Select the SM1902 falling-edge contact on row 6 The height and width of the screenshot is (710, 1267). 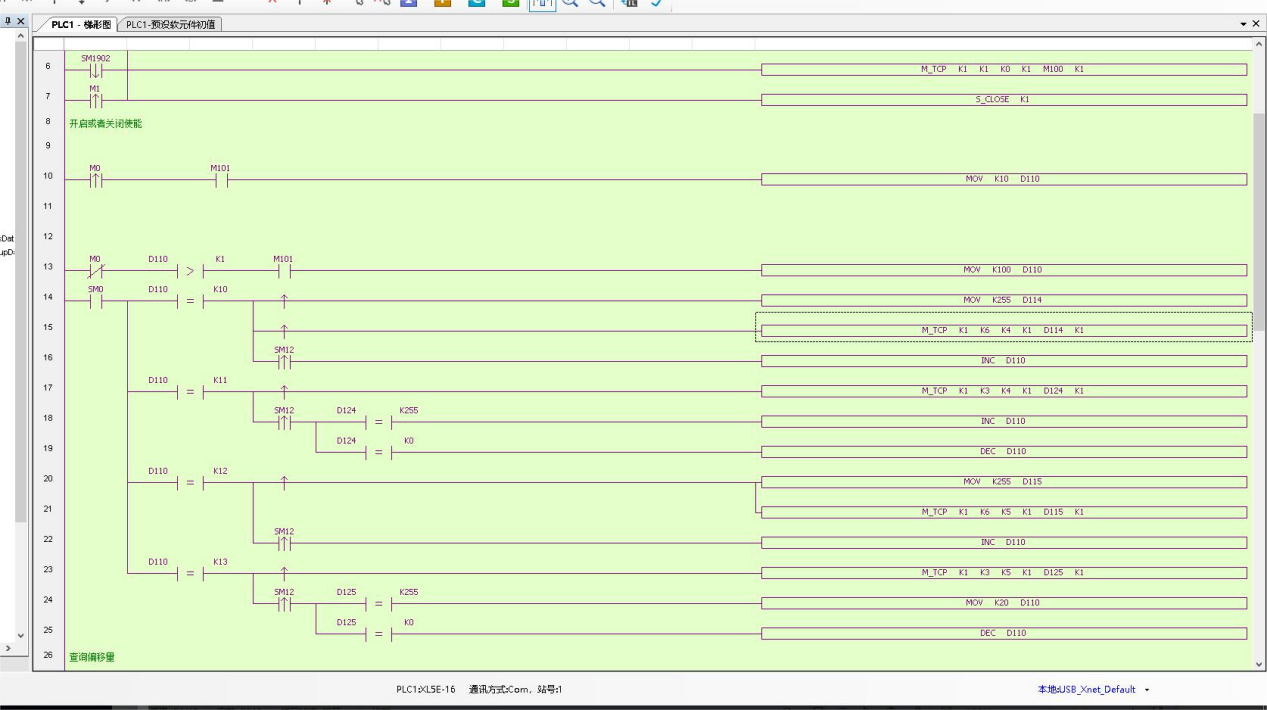96,70
